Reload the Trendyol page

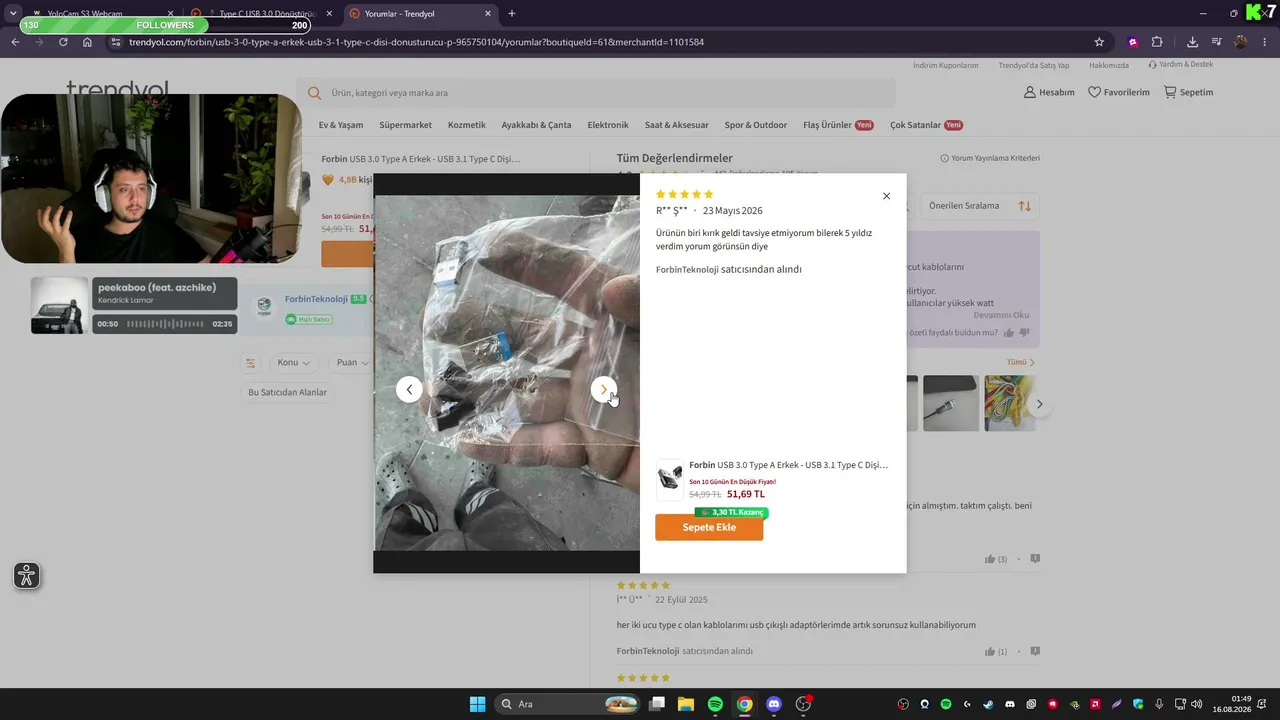click(63, 42)
